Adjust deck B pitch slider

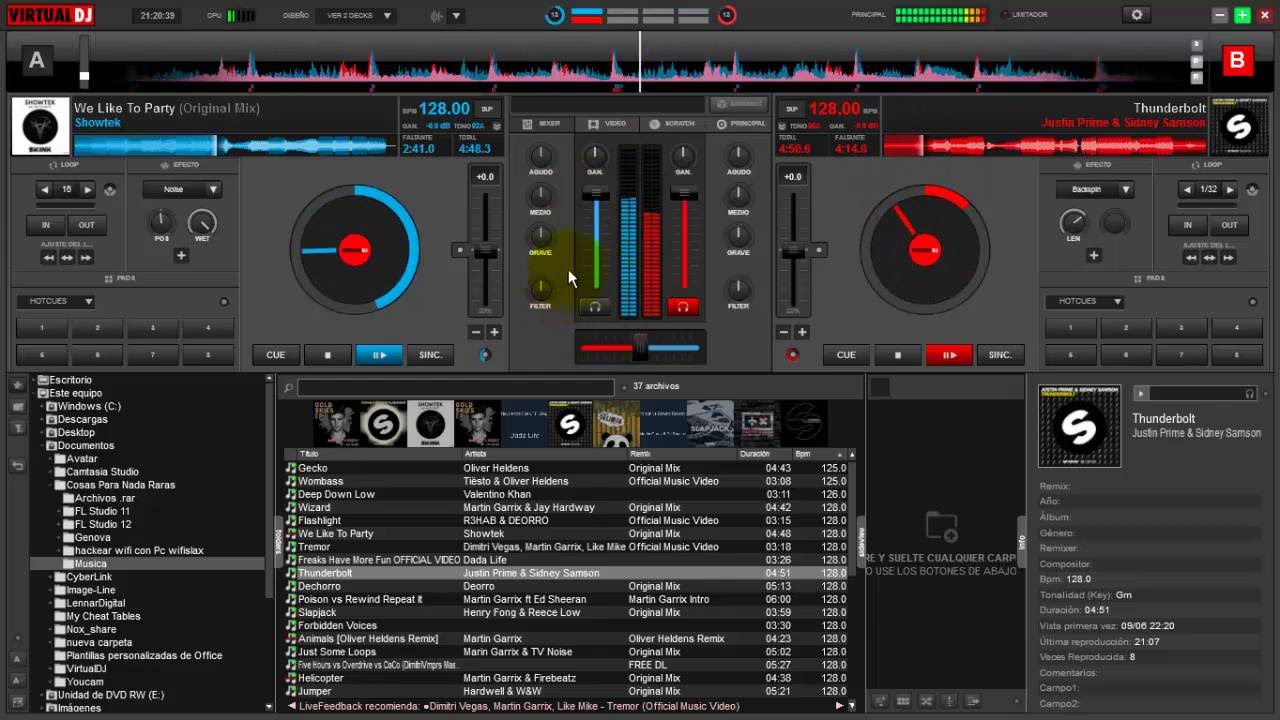coord(792,250)
